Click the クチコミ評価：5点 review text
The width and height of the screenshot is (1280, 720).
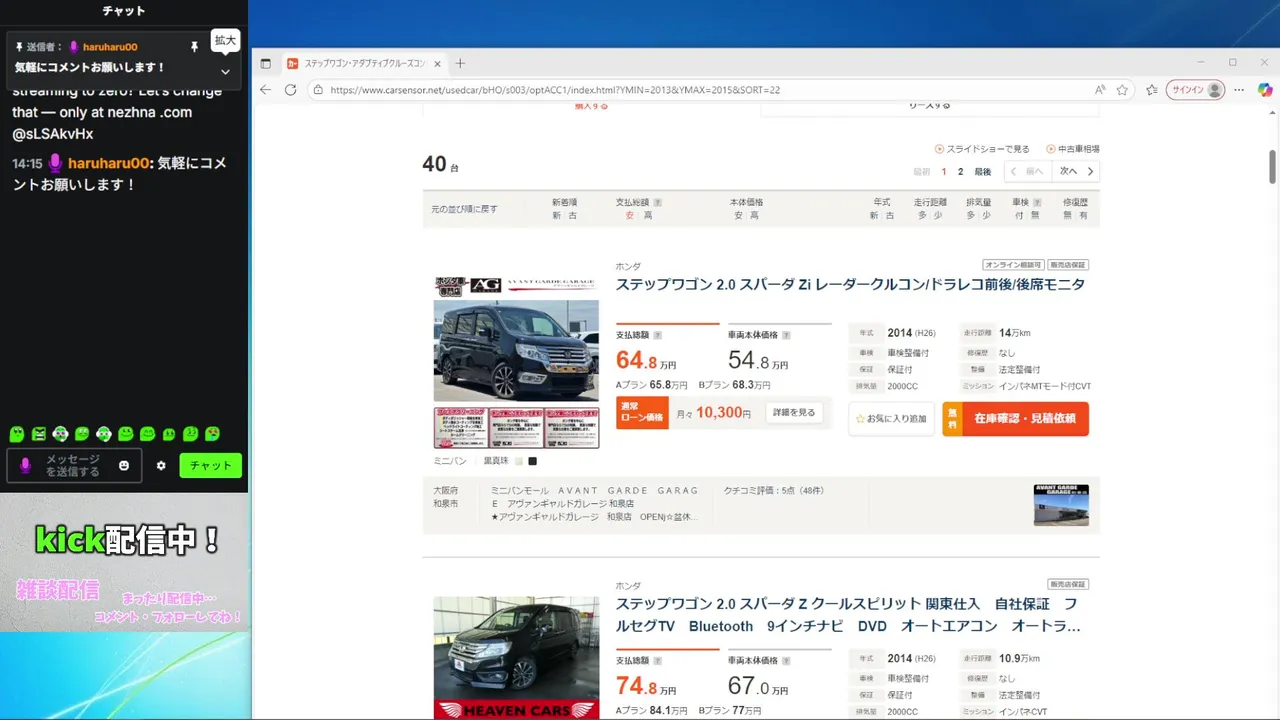click(774, 491)
